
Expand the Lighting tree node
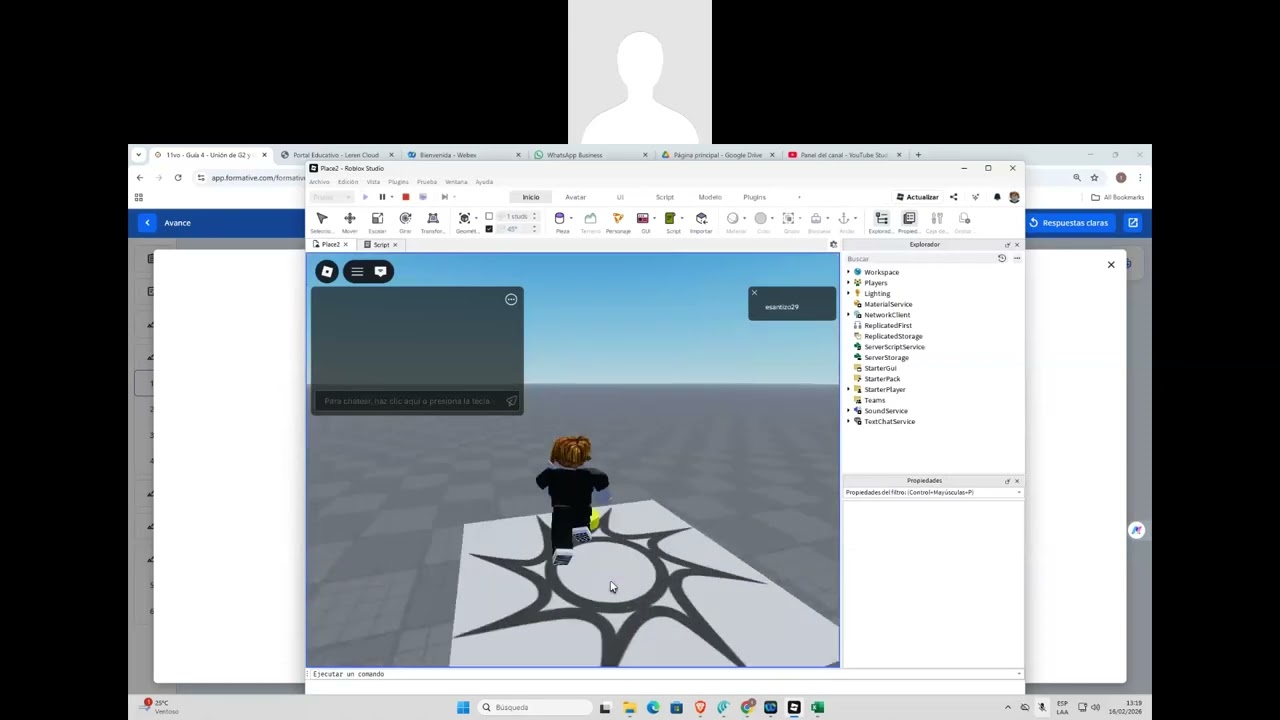(x=849, y=294)
